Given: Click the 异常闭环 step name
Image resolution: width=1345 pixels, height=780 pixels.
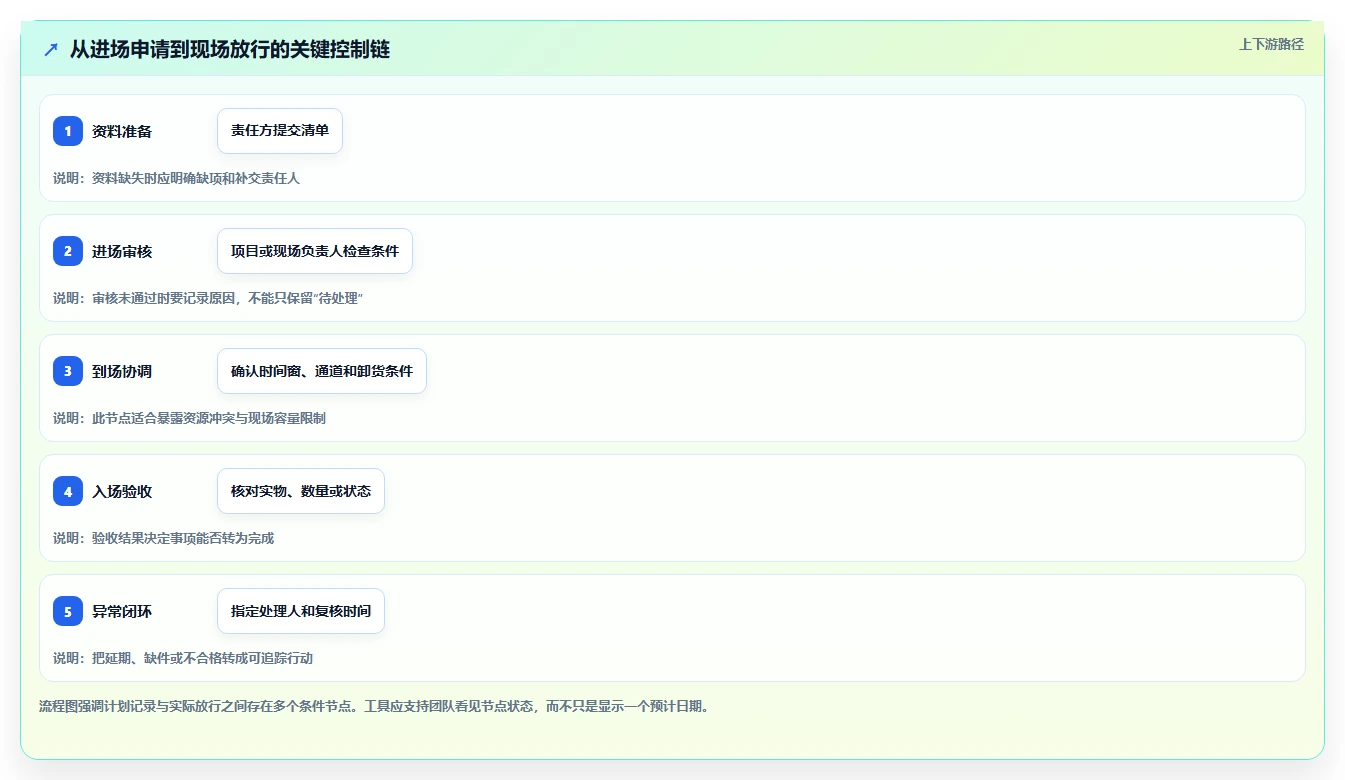Looking at the screenshot, I should (x=122, y=611).
